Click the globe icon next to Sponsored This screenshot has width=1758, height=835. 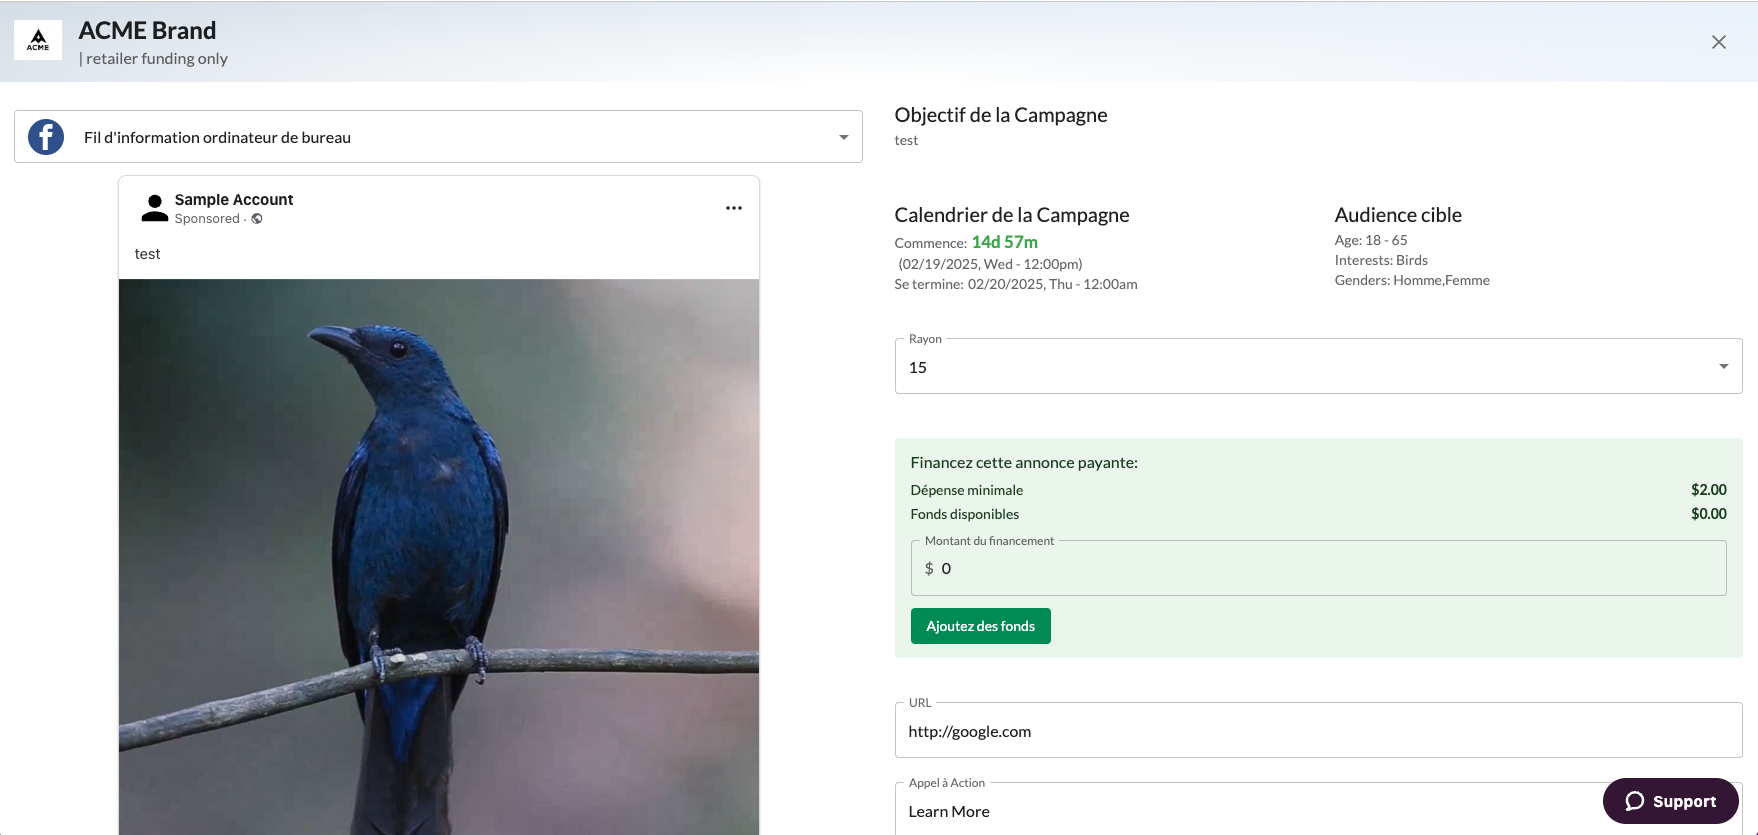point(257,219)
